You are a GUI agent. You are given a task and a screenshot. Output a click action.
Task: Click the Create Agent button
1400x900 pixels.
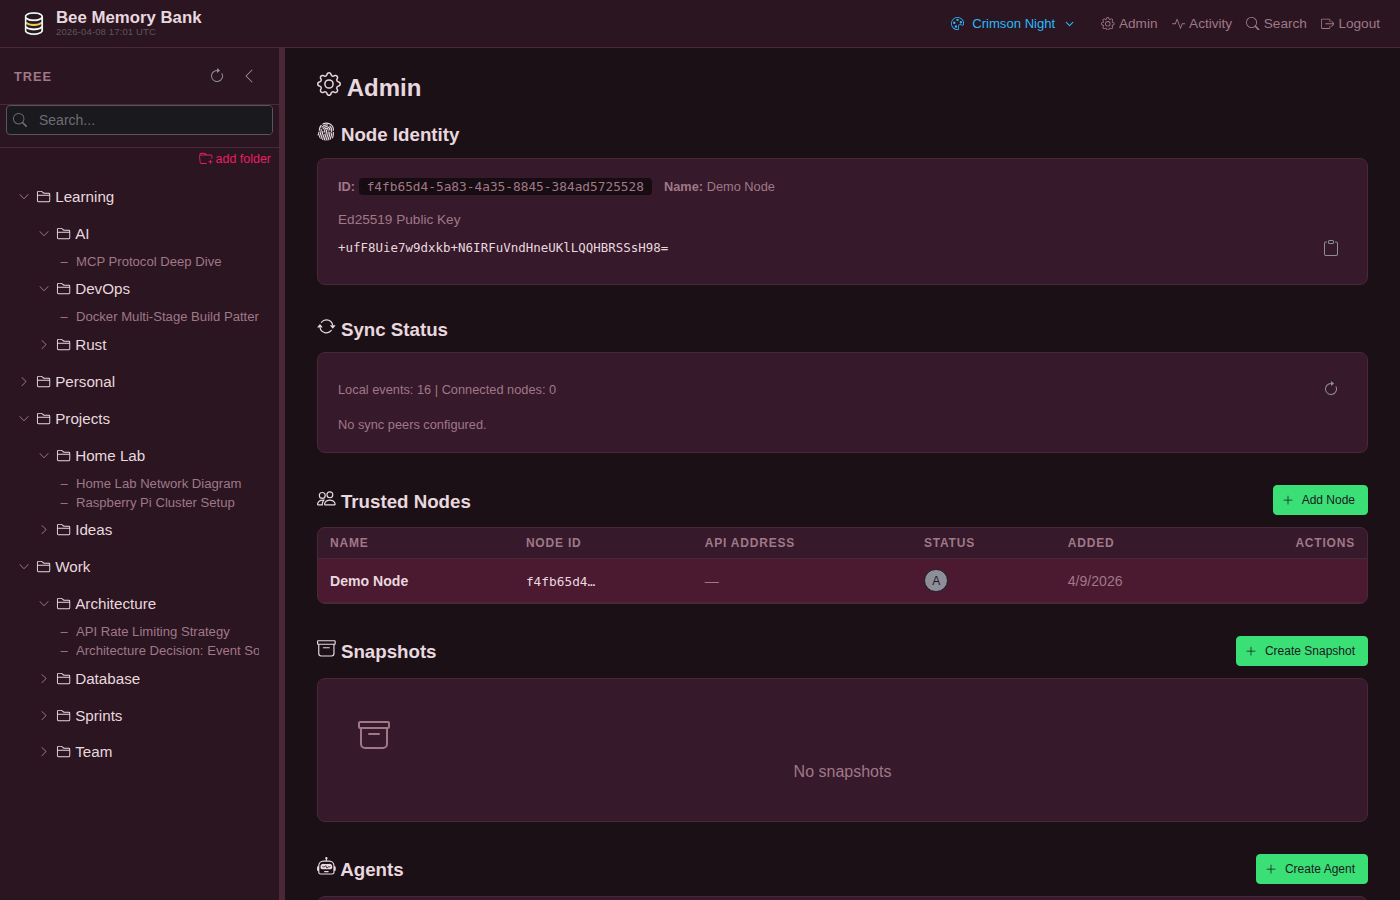(x=1312, y=869)
